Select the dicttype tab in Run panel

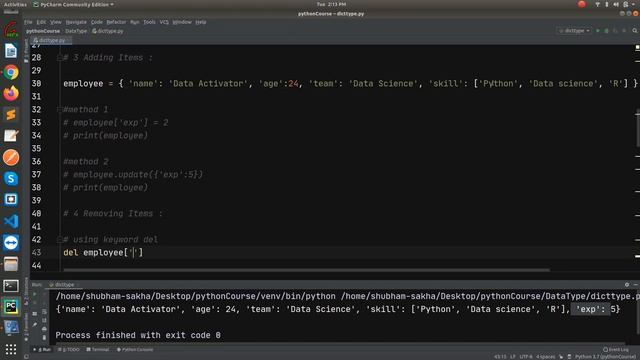pyautogui.click(x=64, y=284)
